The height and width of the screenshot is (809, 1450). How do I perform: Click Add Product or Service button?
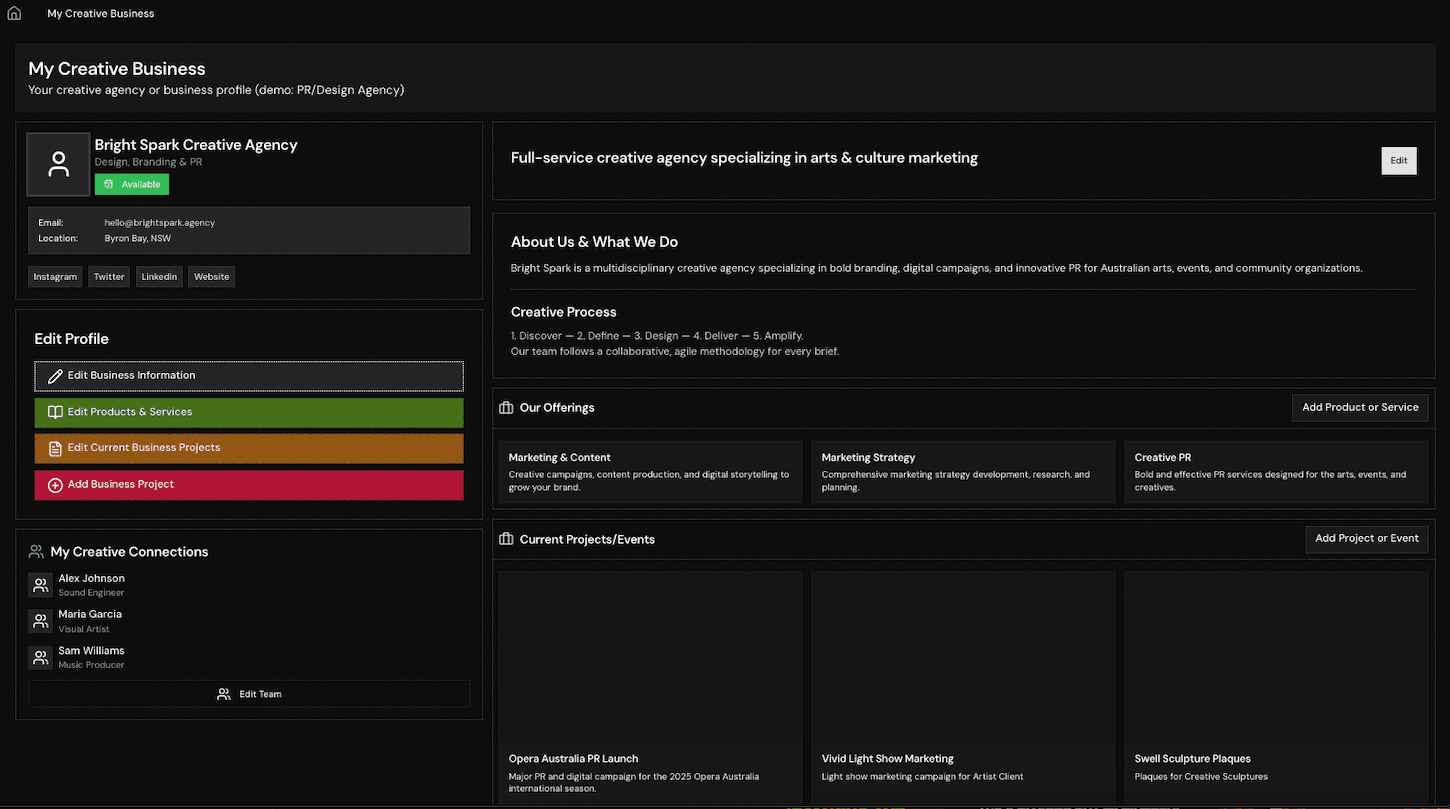click(1360, 408)
